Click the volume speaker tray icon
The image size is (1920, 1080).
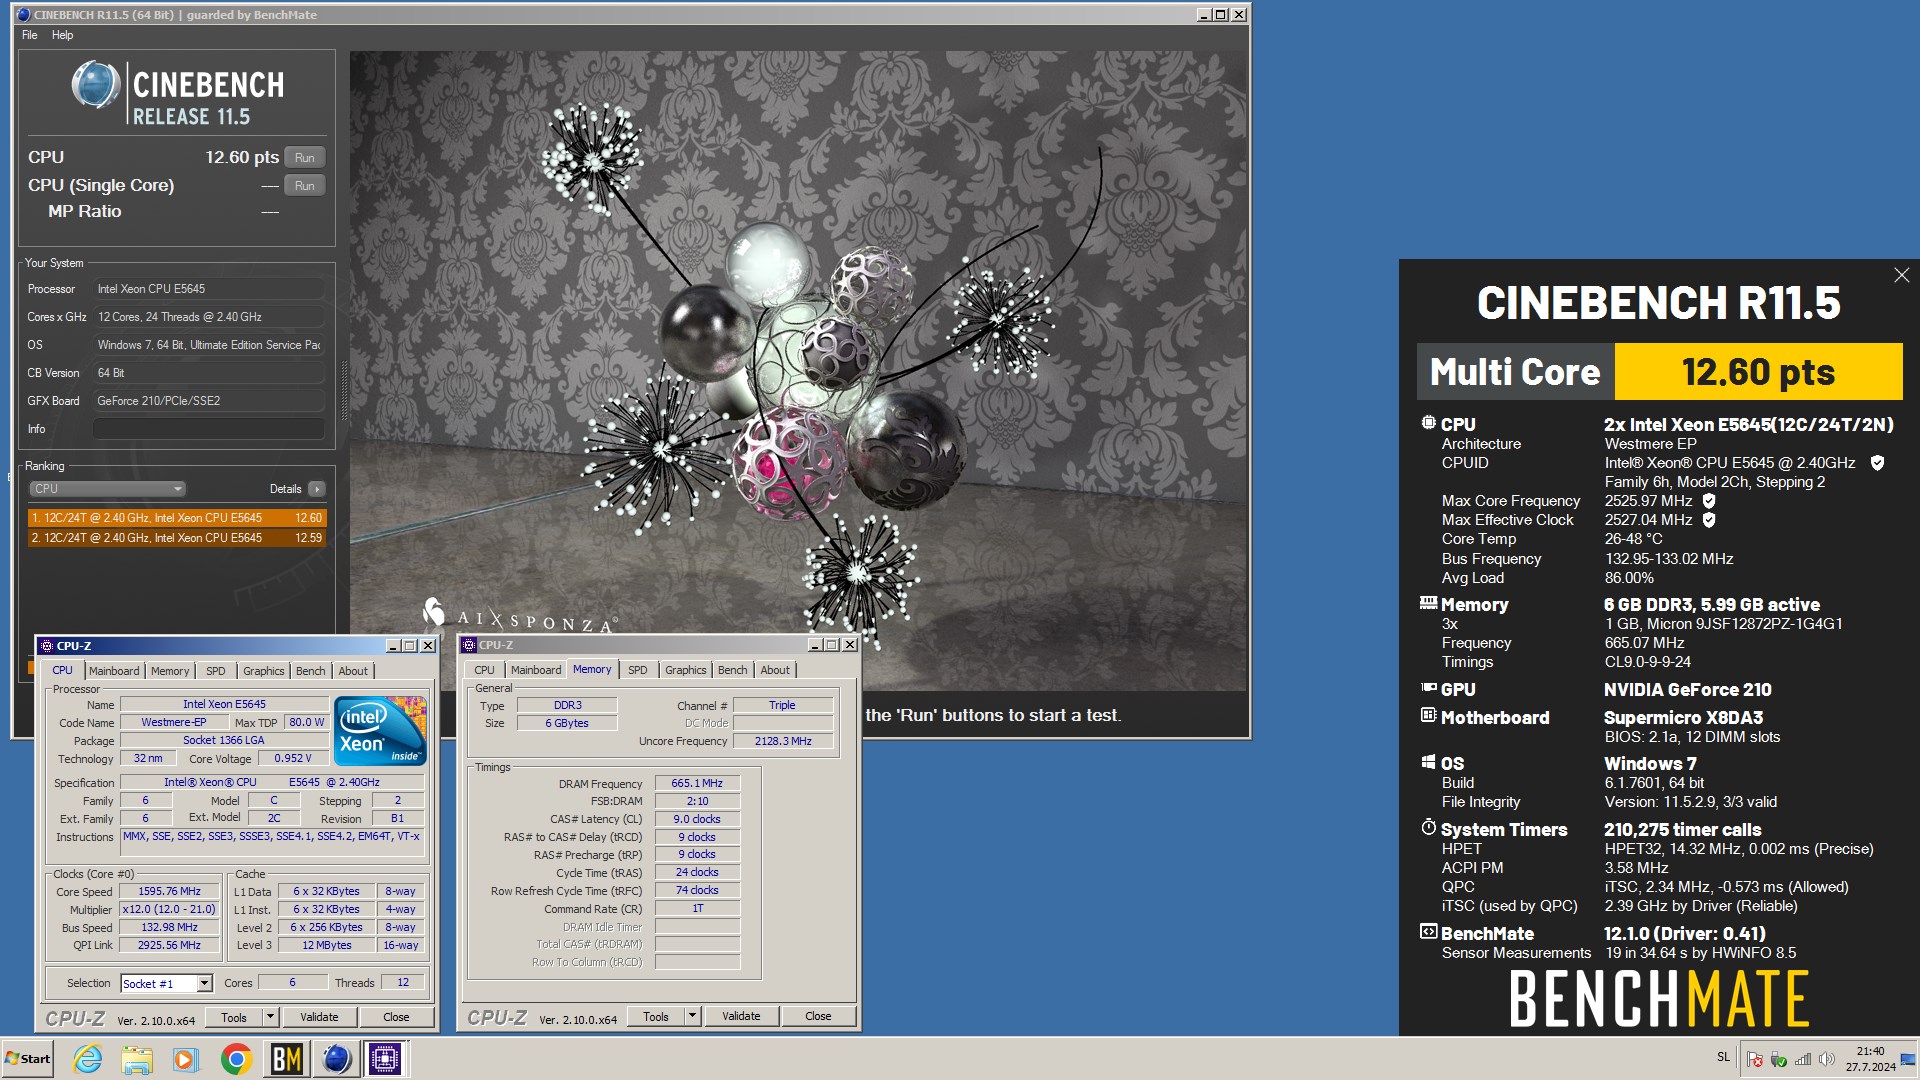pyautogui.click(x=1826, y=1059)
